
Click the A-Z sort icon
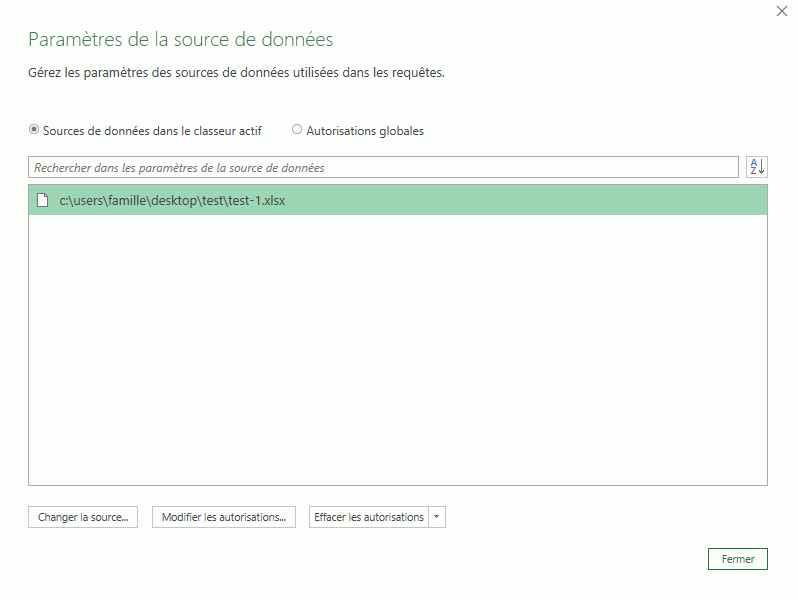tap(756, 167)
